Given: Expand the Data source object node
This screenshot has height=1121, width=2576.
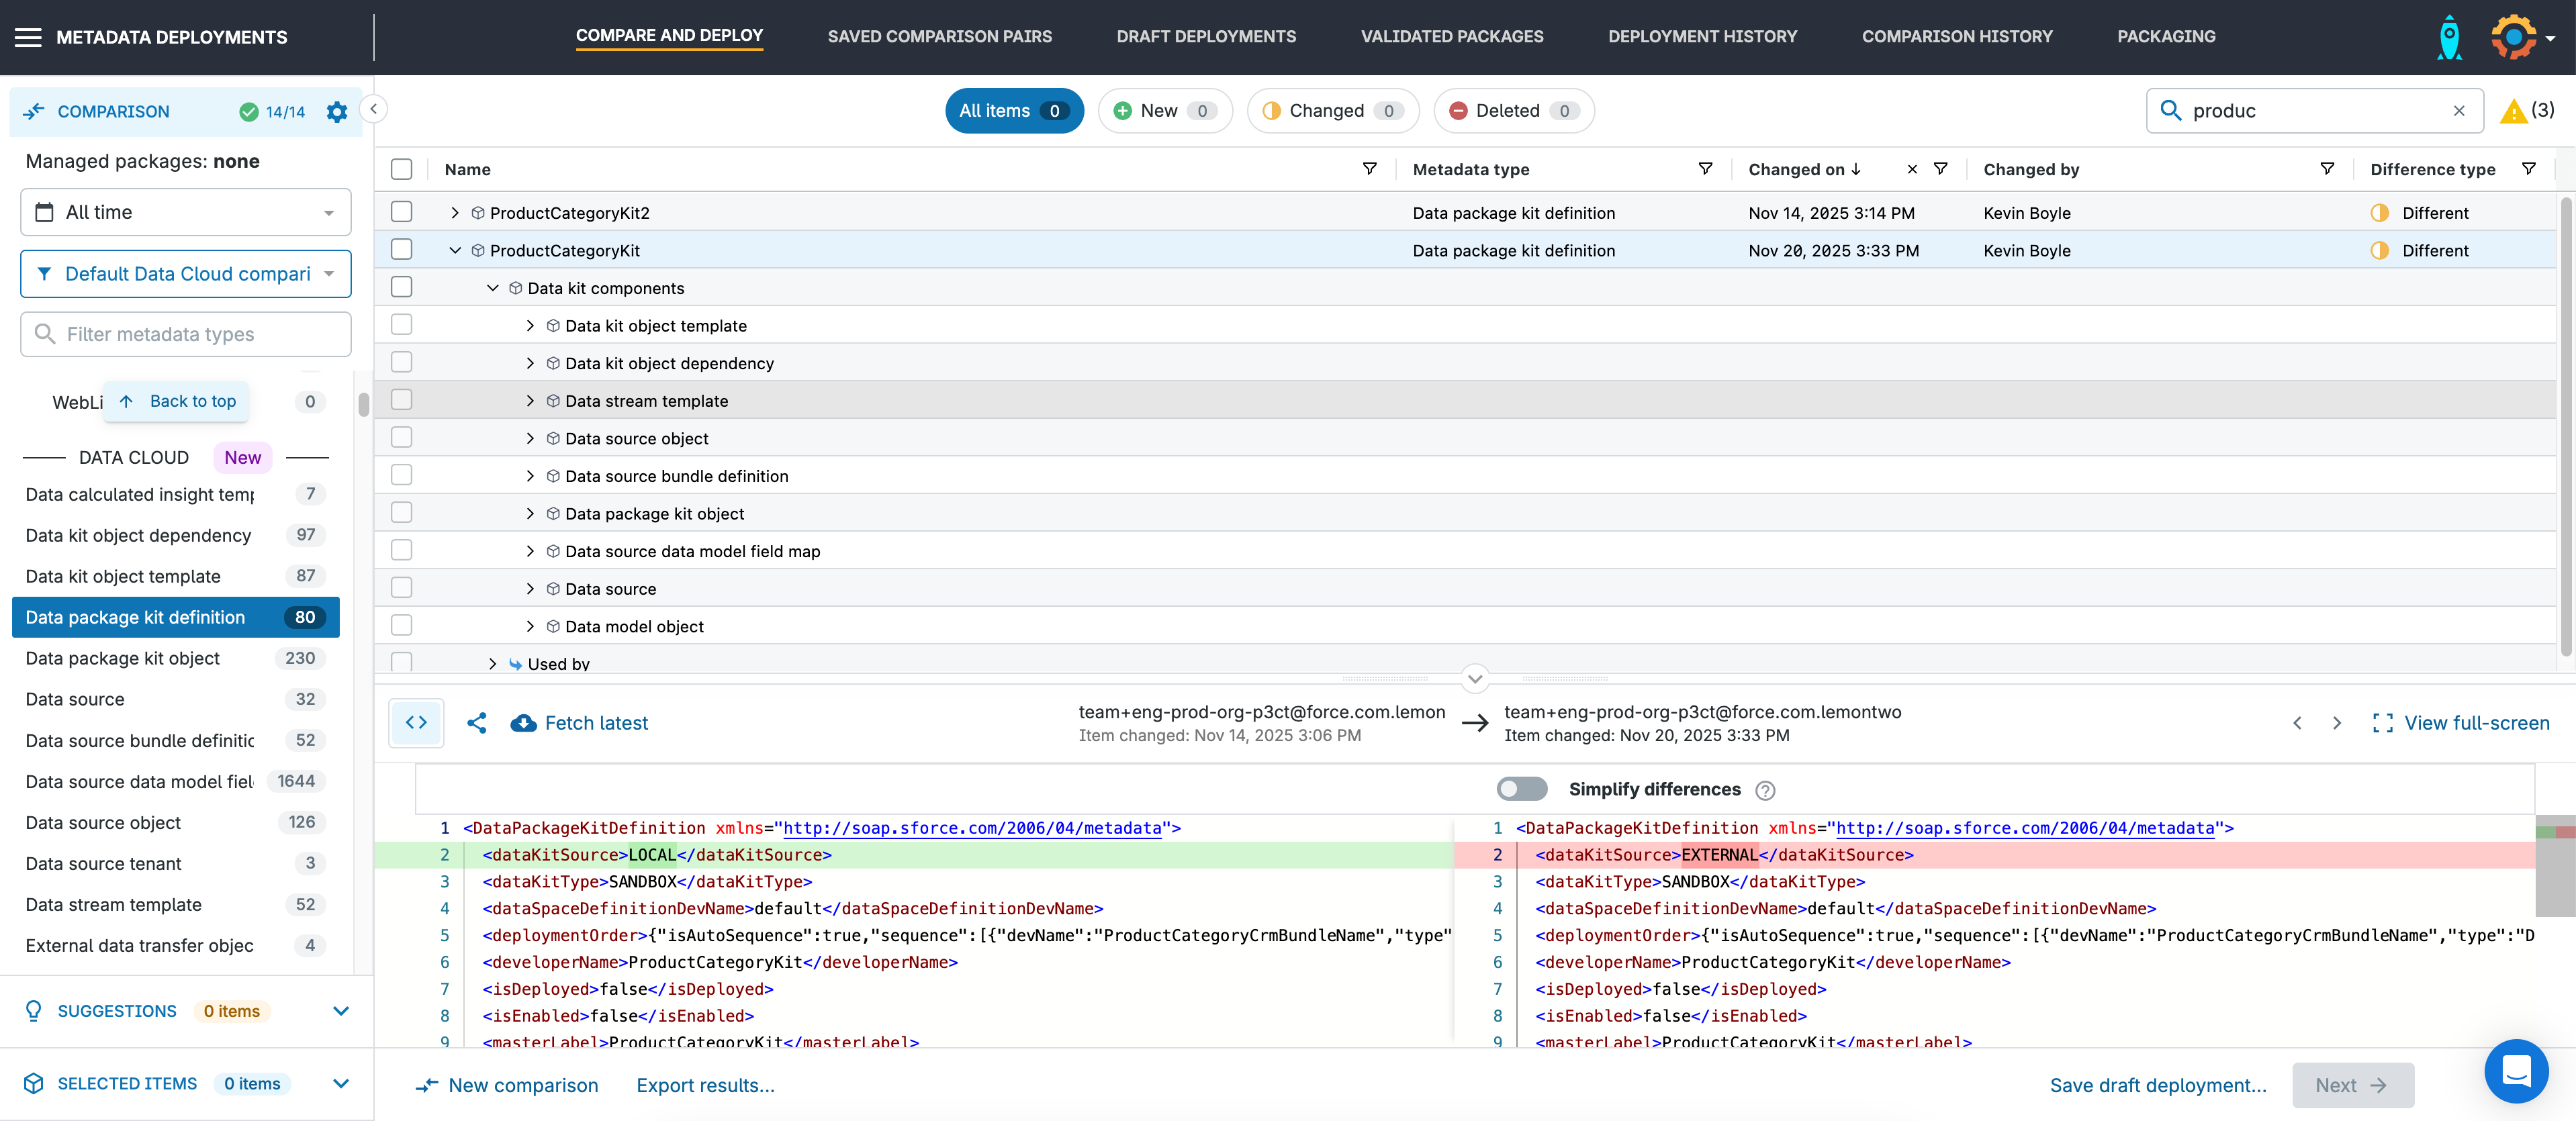Looking at the screenshot, I should tap(530, 439).
